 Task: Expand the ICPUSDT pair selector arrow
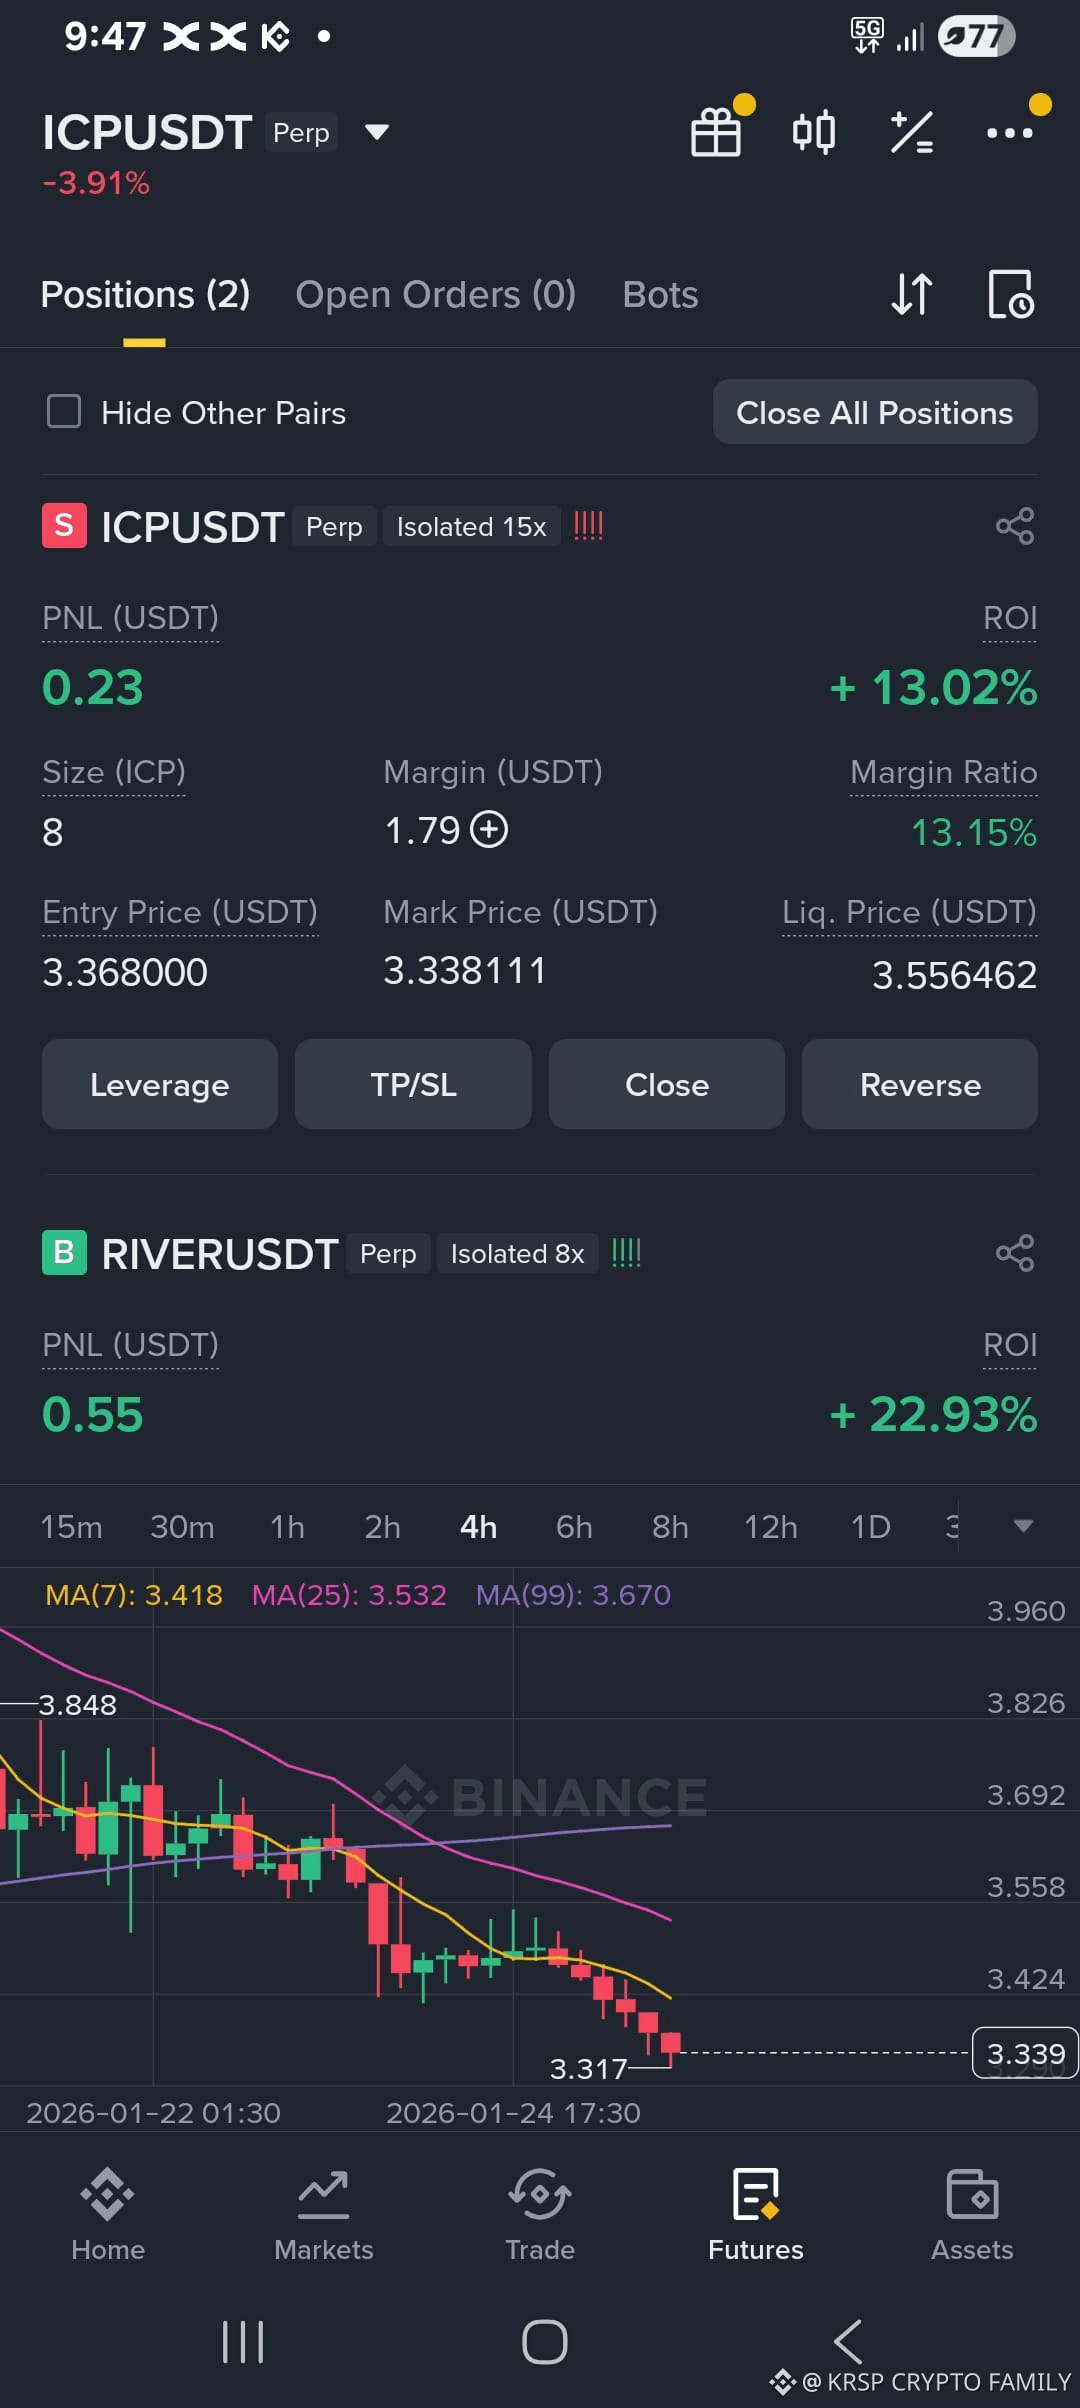[x=376, y=132]
